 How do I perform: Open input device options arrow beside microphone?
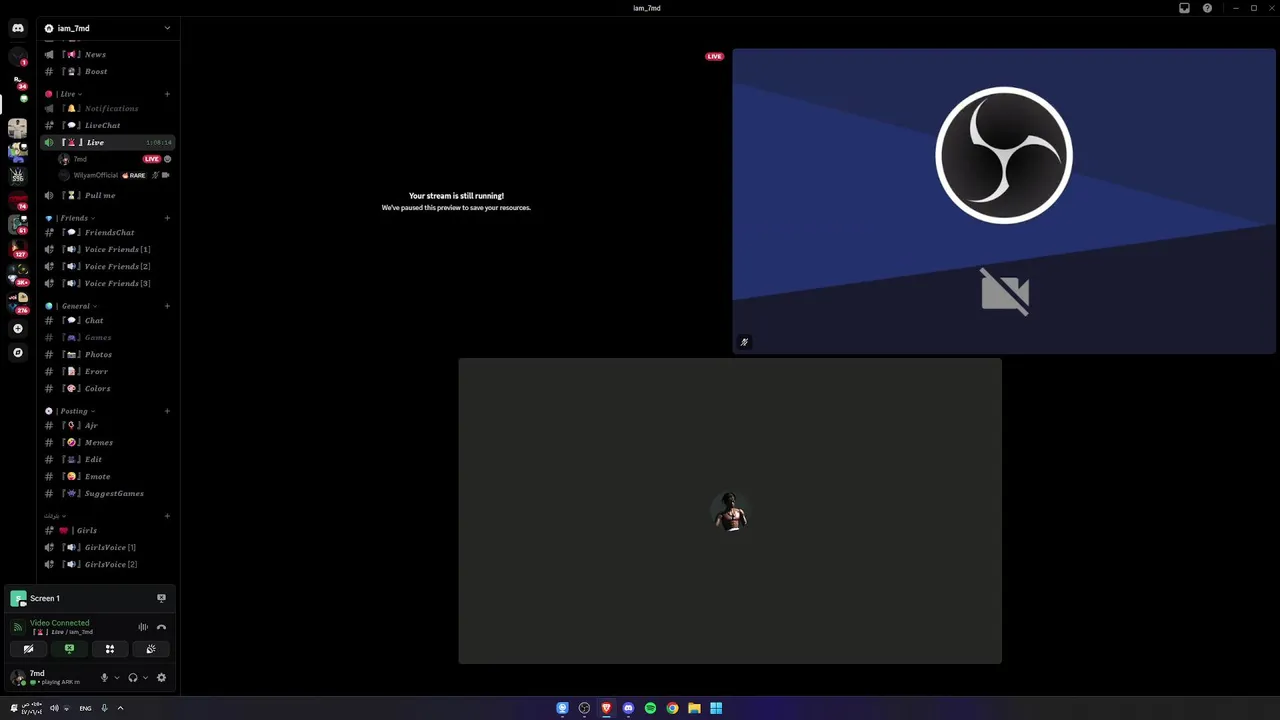(117, 678)
